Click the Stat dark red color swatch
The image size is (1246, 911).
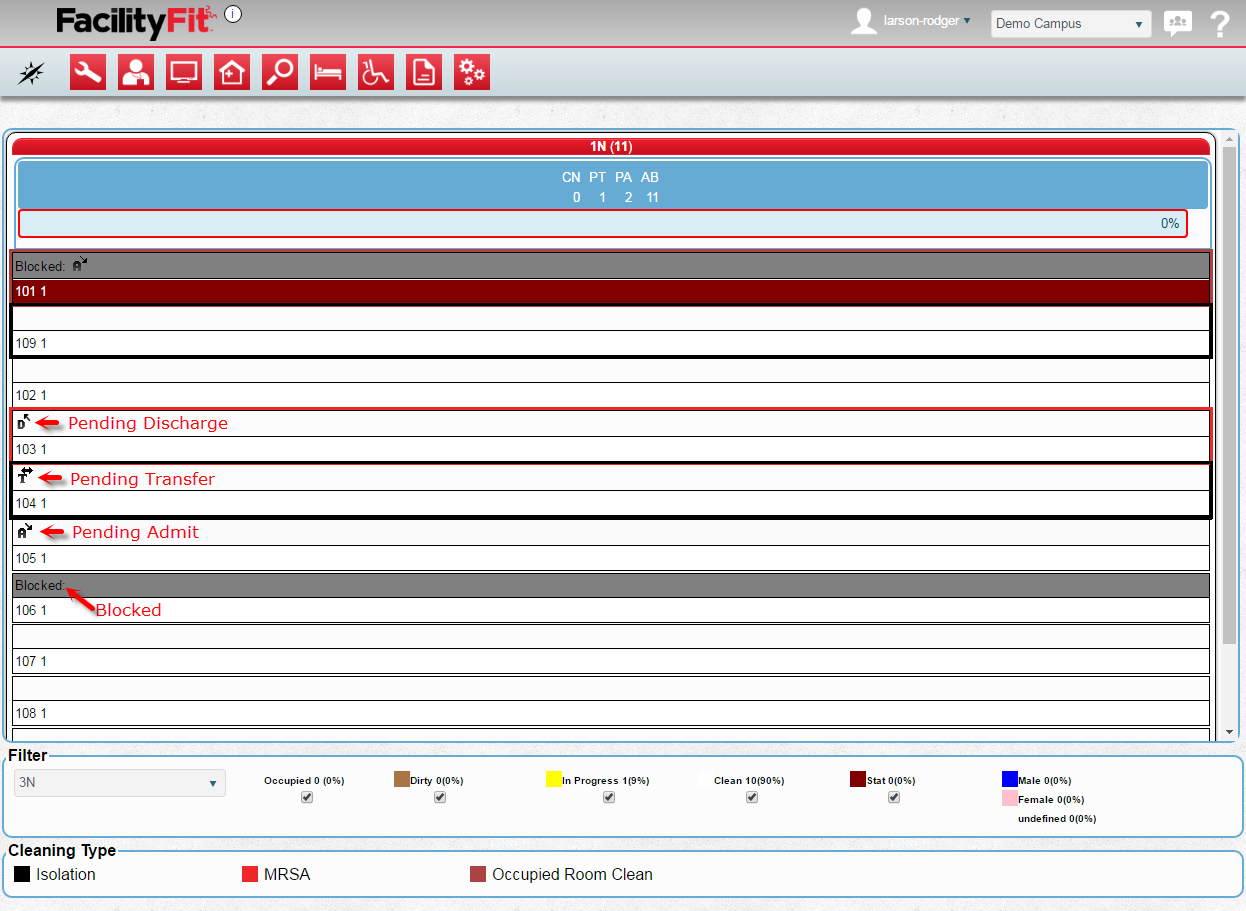click(x=858, y=779)
